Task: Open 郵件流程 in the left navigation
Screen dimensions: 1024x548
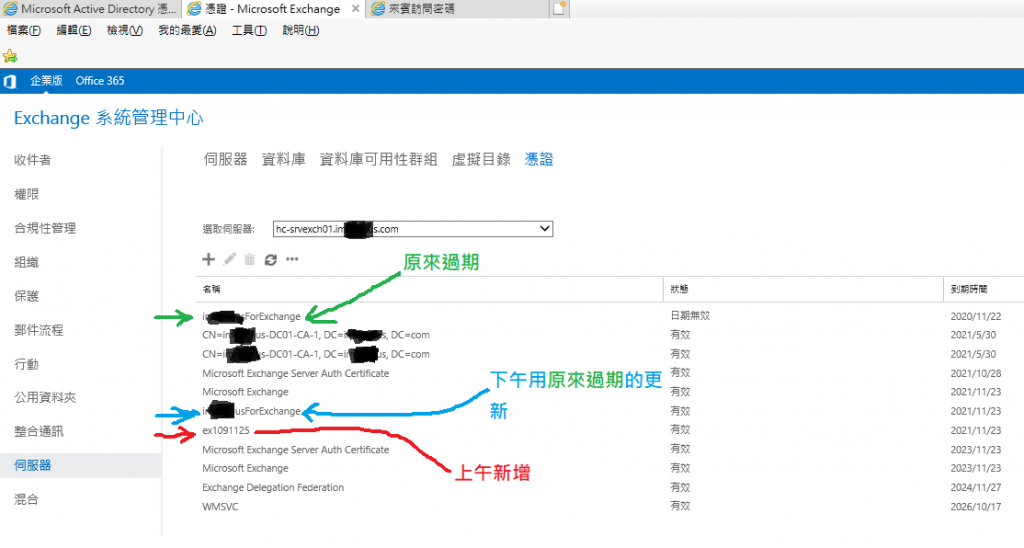Action: pos(39,330)
